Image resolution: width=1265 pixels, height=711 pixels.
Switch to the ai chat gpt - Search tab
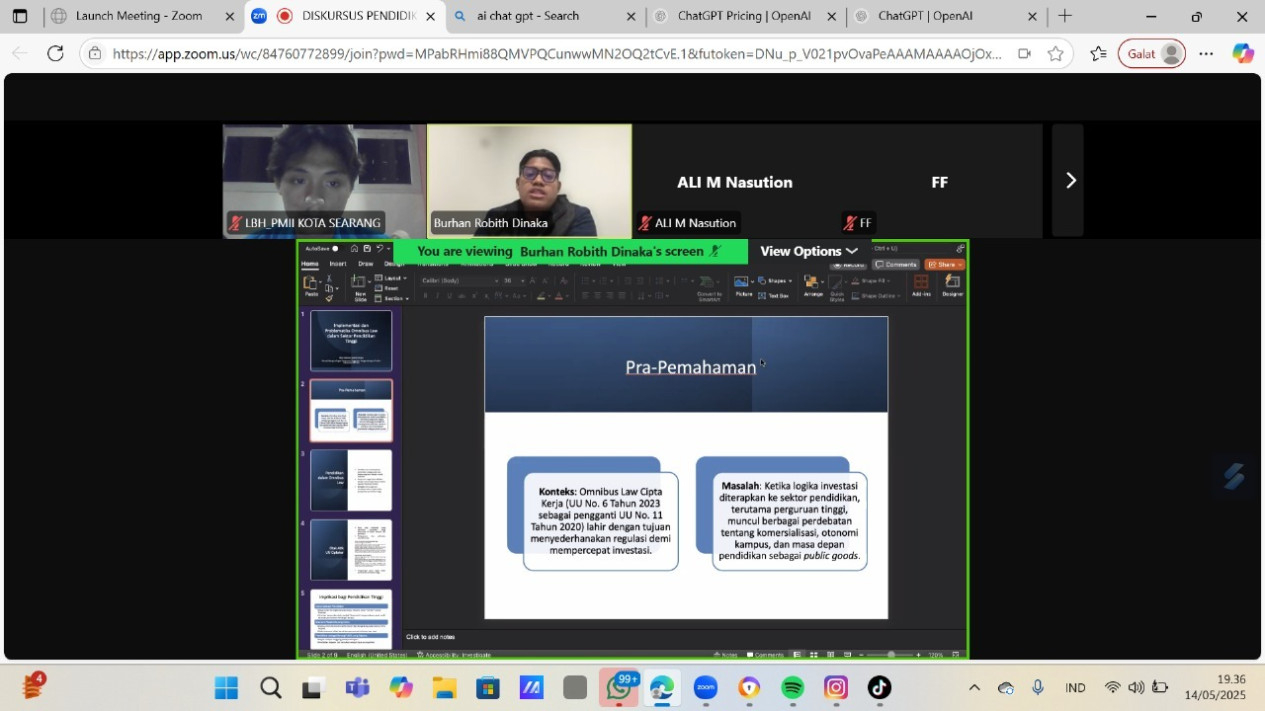pos(528,16)
